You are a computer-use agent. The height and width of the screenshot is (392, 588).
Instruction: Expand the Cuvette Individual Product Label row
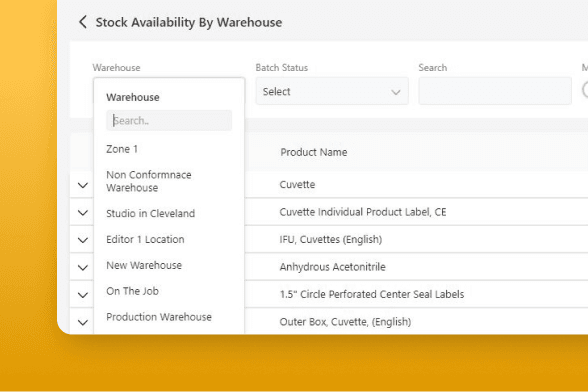tap(83, 212)
